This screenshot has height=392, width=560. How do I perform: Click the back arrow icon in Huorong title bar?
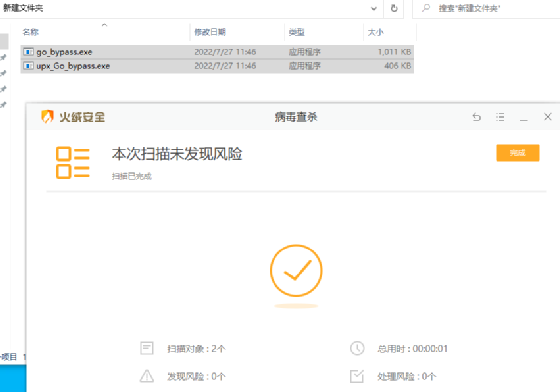coord(476,117)
